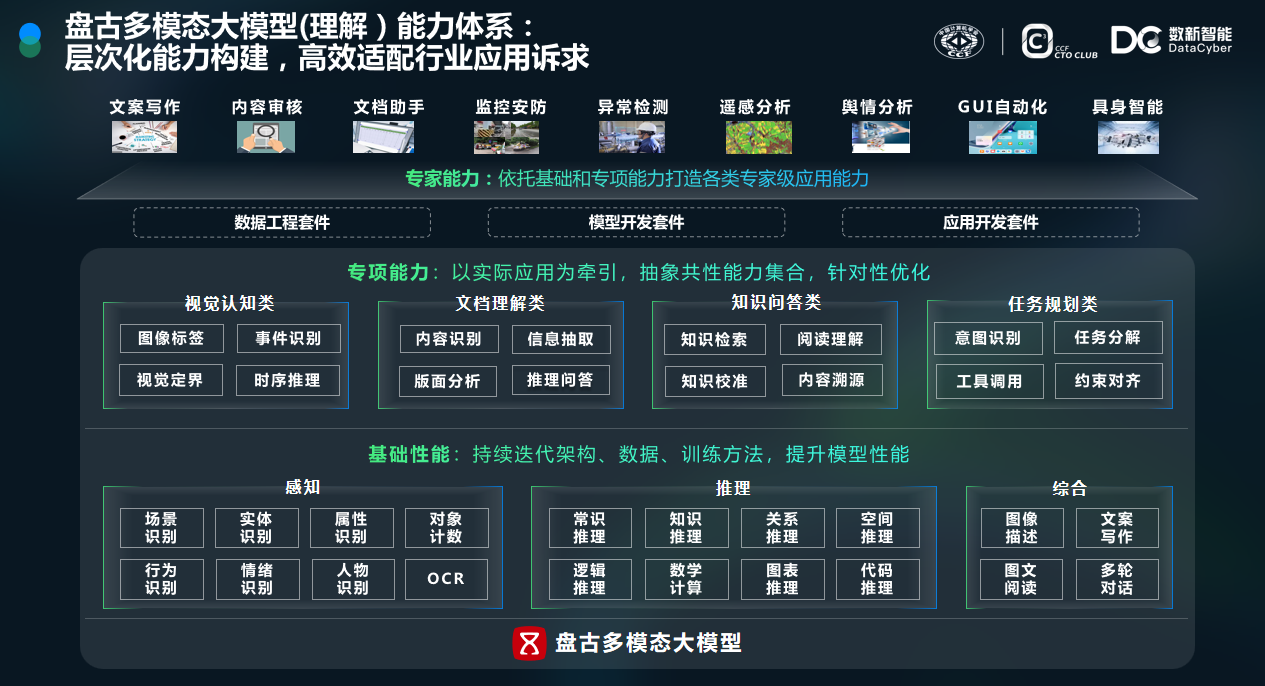Viewport: 1265px width, 686px height.
Task: Click the 实体识别 box
Action: (257, 528)
